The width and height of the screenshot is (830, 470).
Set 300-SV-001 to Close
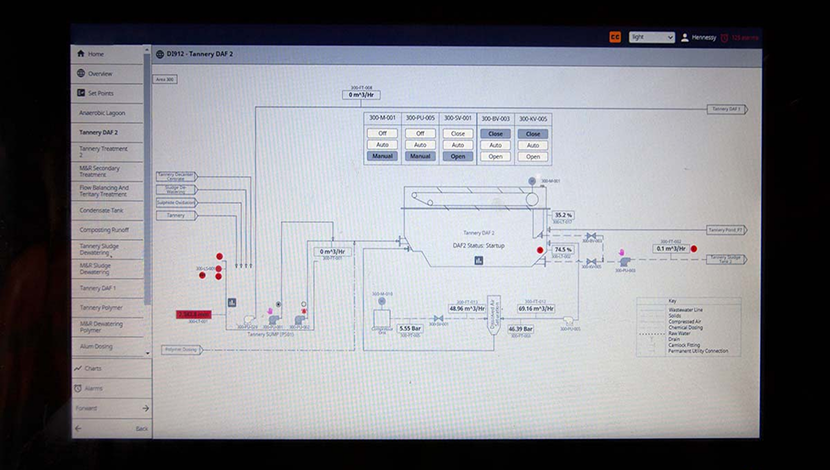pos(458,133)
